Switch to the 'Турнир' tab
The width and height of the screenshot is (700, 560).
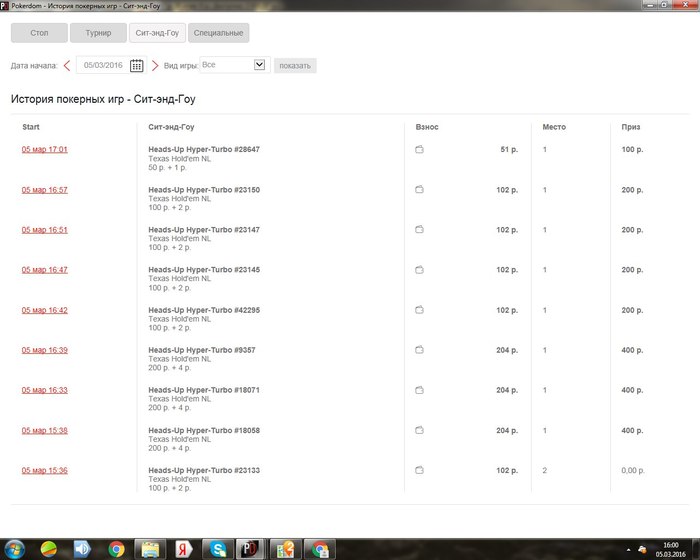pos(98,33)
